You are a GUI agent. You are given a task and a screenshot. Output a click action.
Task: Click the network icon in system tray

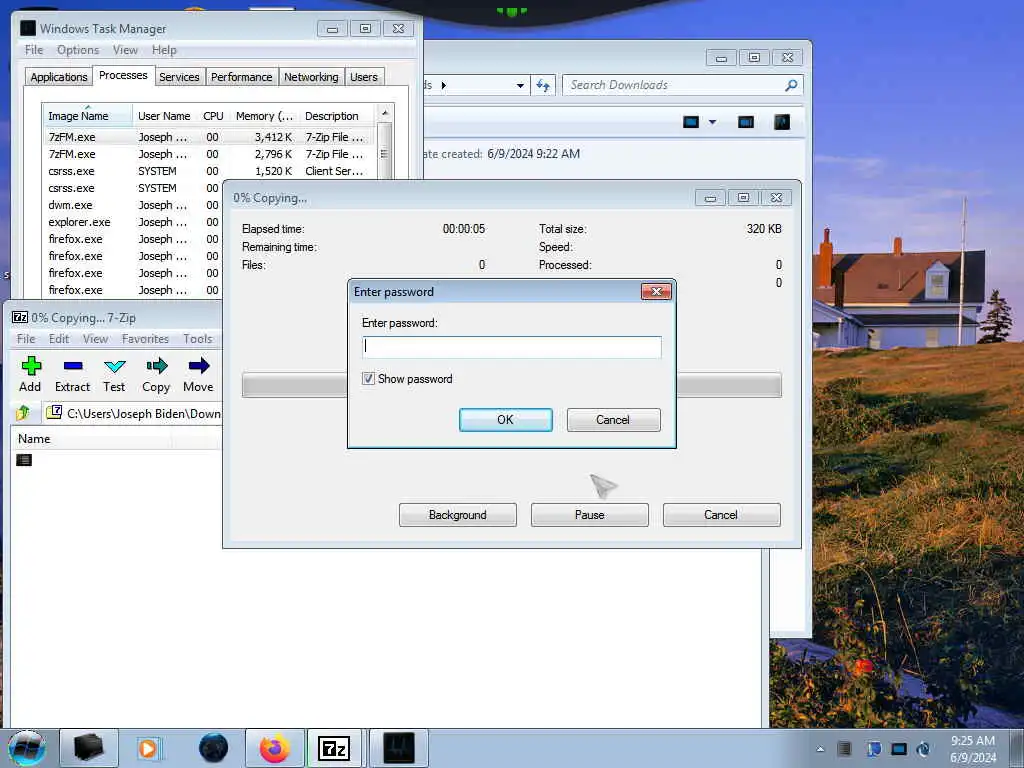tap(899, 749)
